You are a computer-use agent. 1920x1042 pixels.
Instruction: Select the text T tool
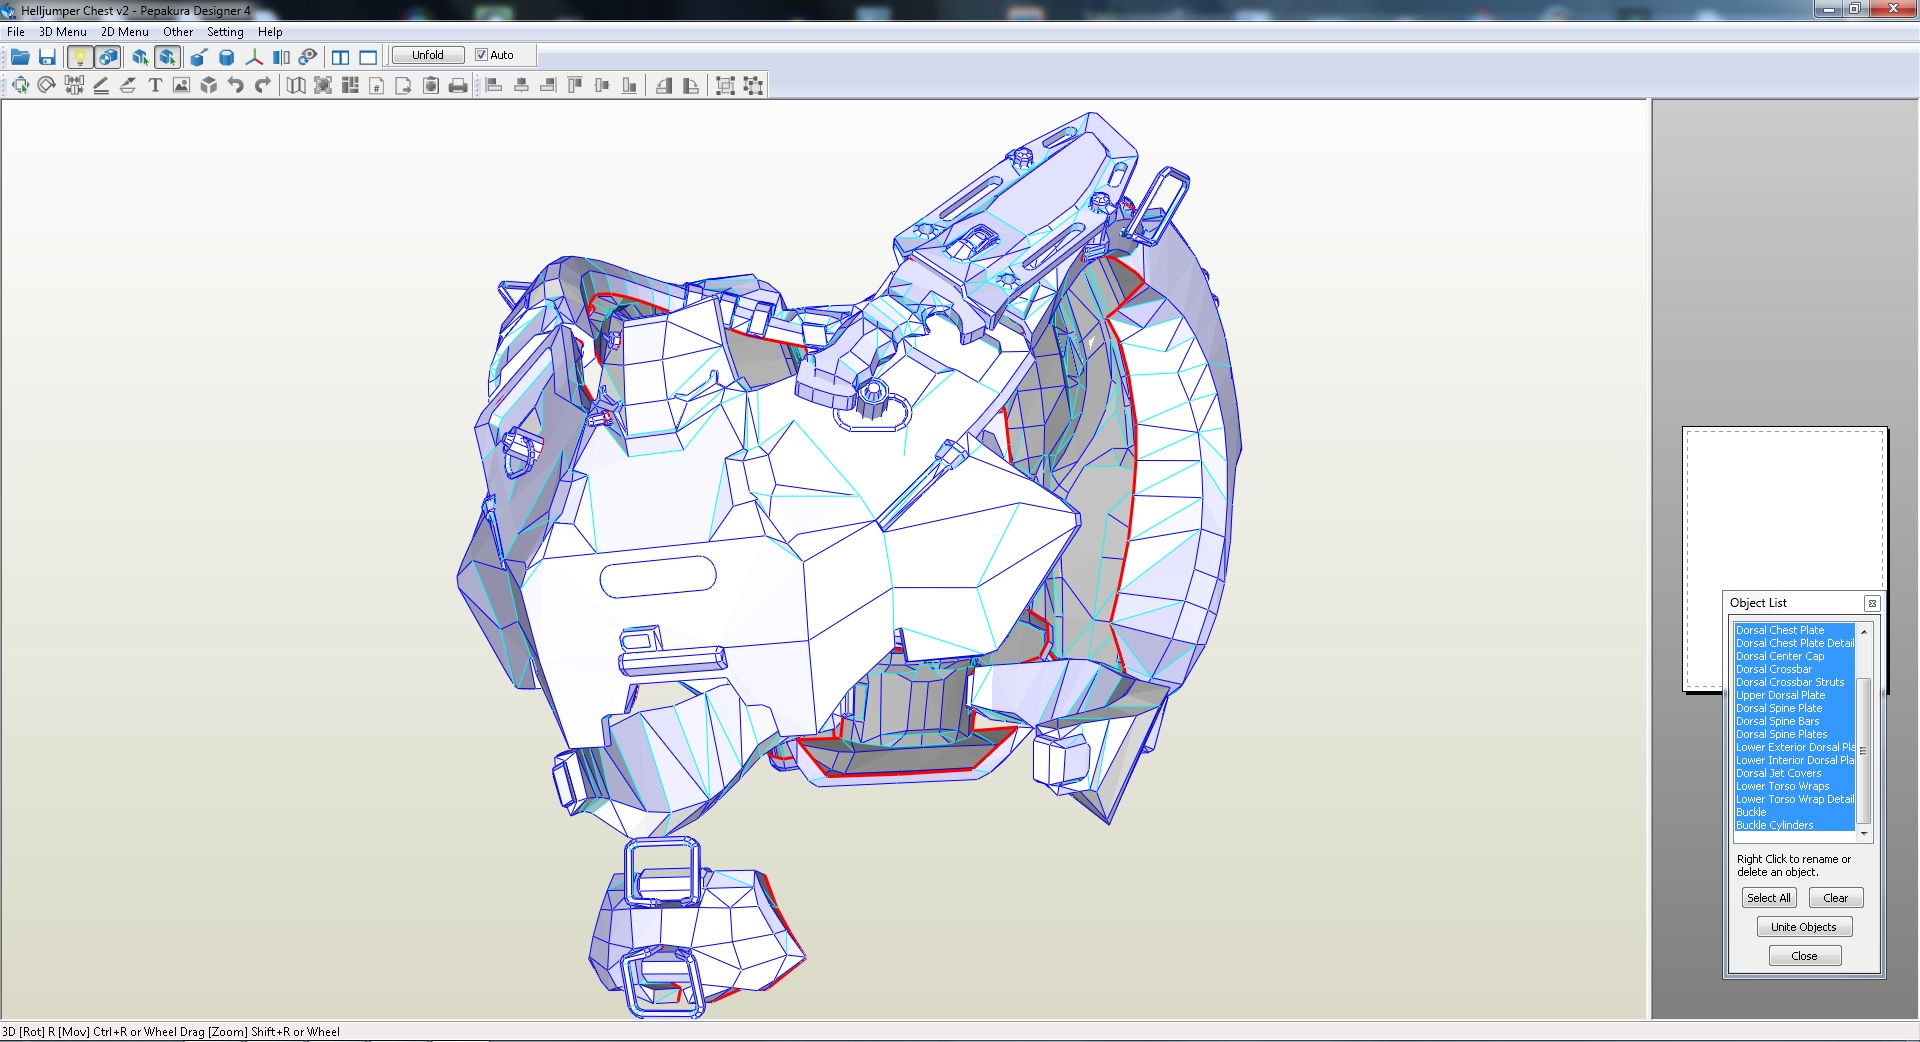pyautogui.click(x=155, y=86)
